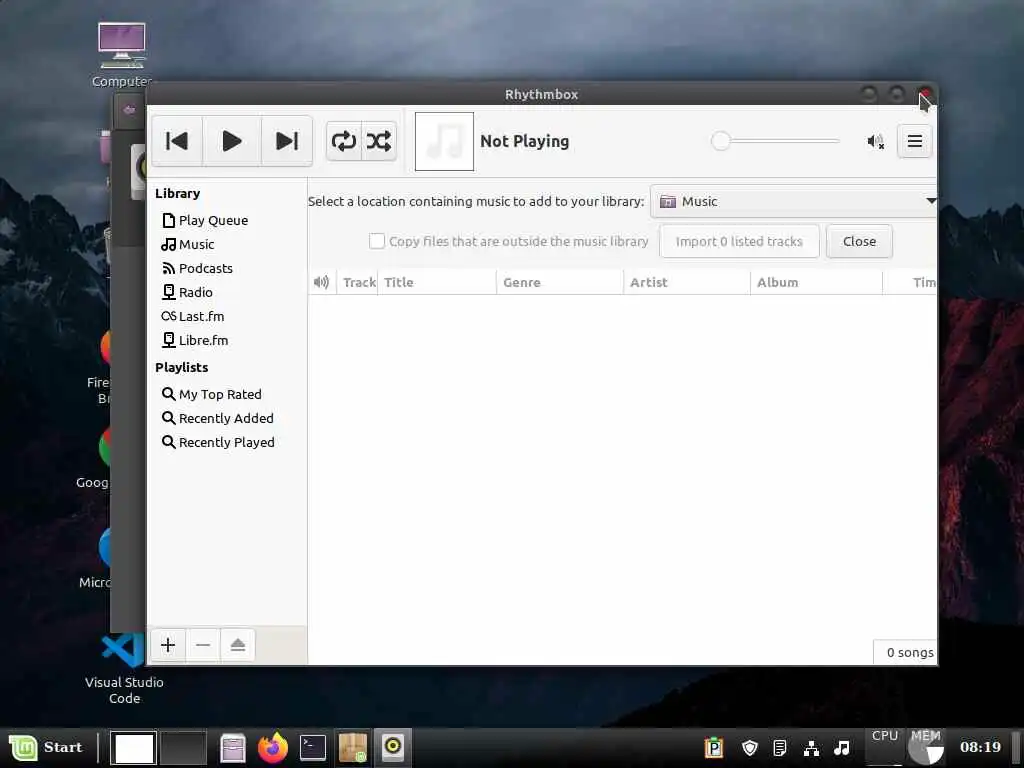Screen dimensions: 1024x768
Task: Click the clipboard P tray icon
Action: (x=714, y=748)
